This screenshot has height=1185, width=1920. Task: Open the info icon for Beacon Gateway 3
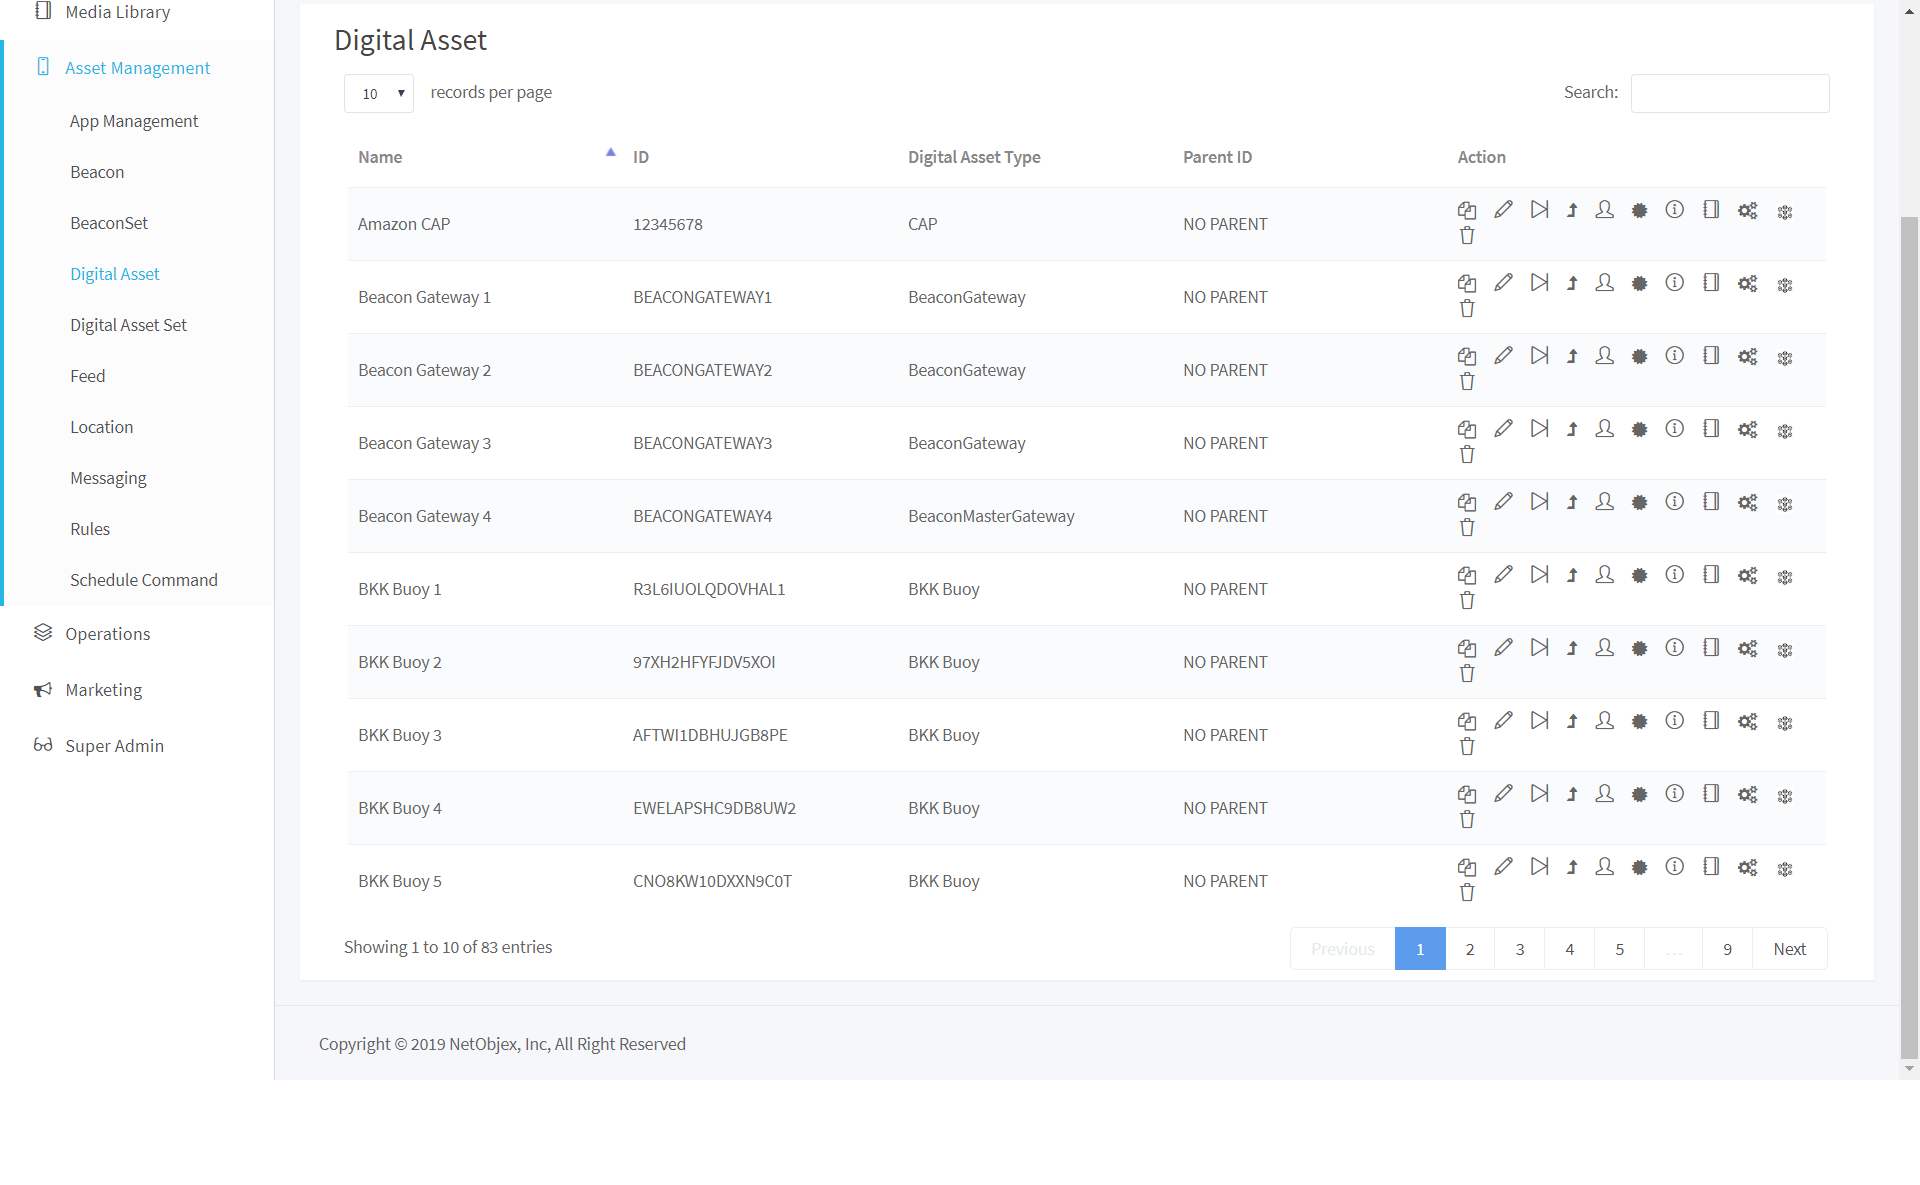point(1674,429)
